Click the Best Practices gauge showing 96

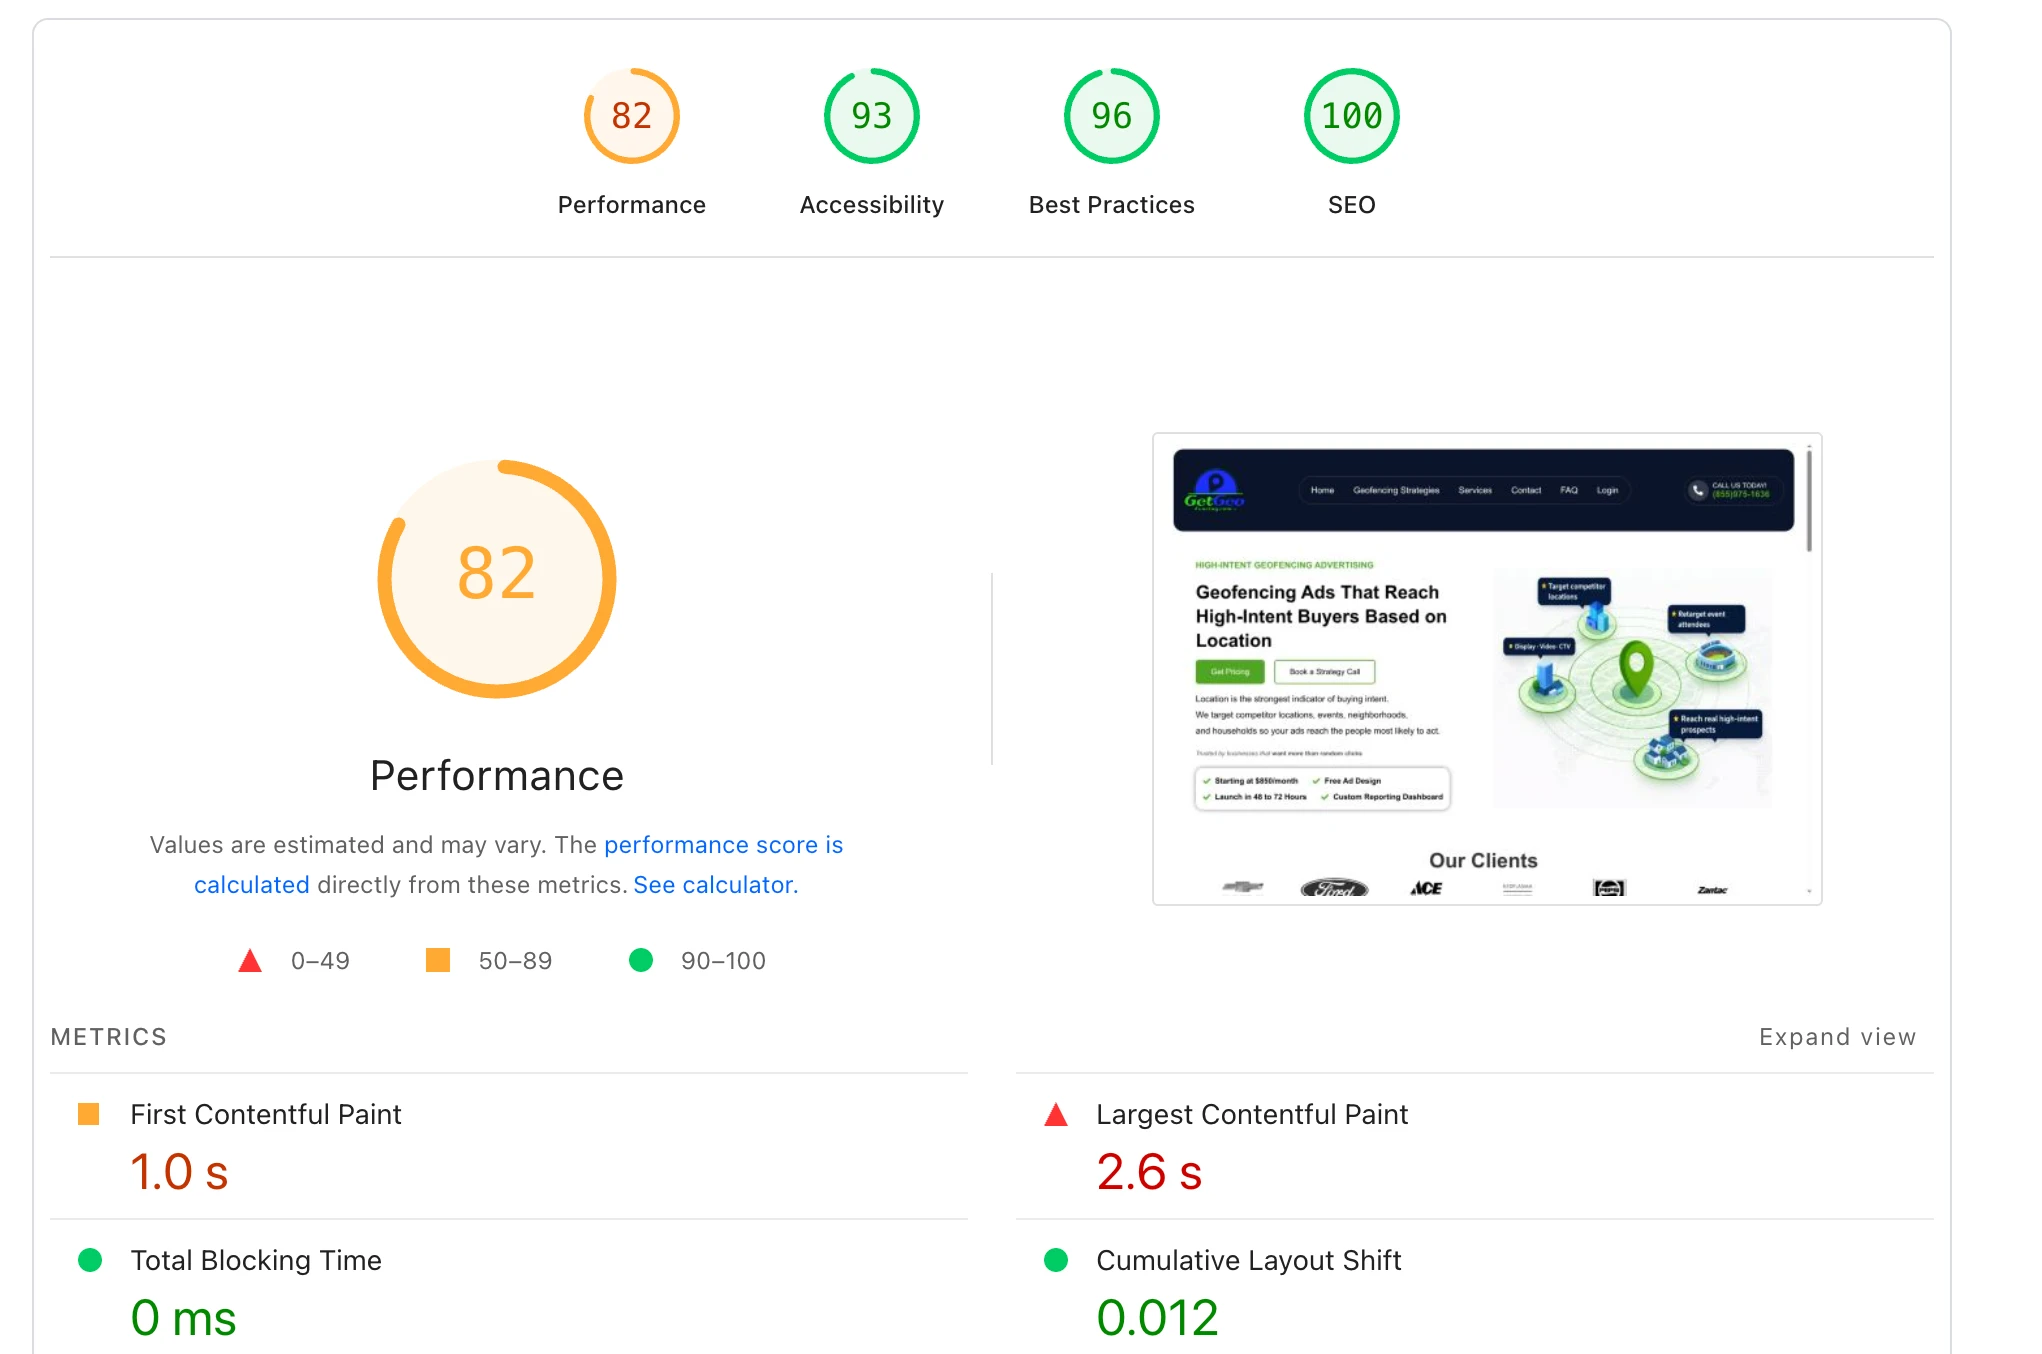1110,115
